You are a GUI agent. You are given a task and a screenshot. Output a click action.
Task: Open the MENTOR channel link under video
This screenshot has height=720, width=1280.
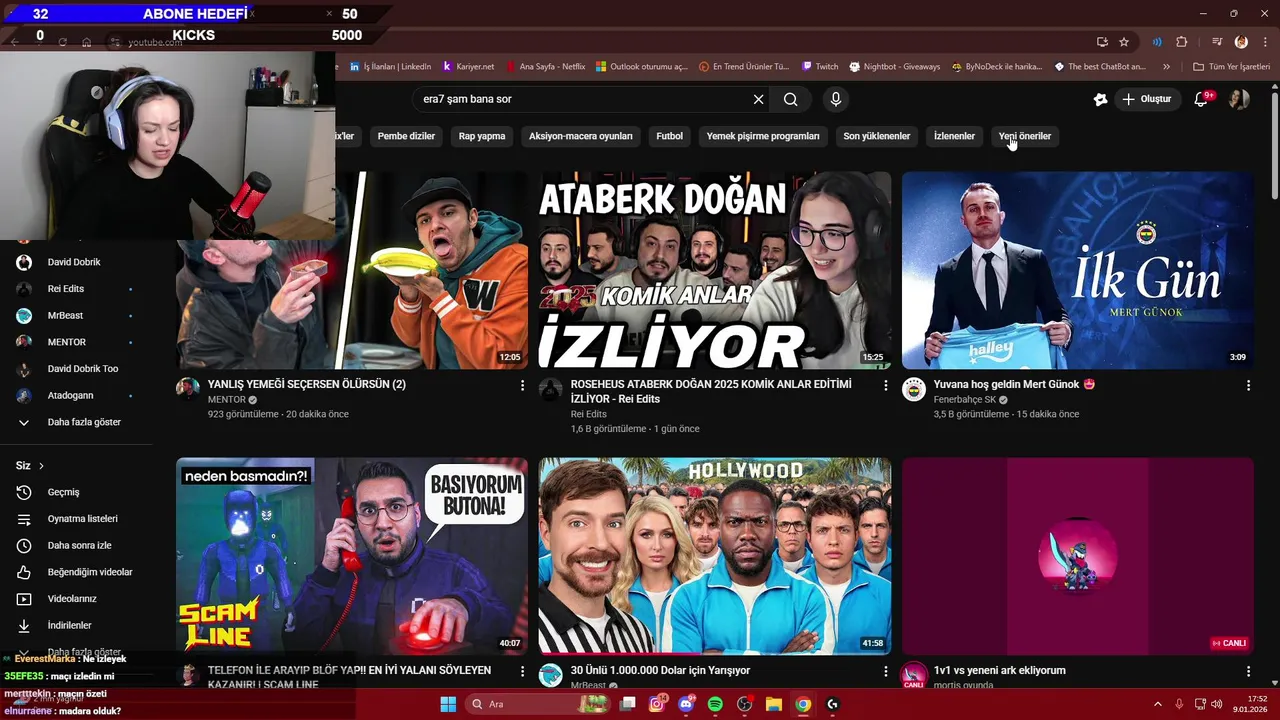coord(226,400)
